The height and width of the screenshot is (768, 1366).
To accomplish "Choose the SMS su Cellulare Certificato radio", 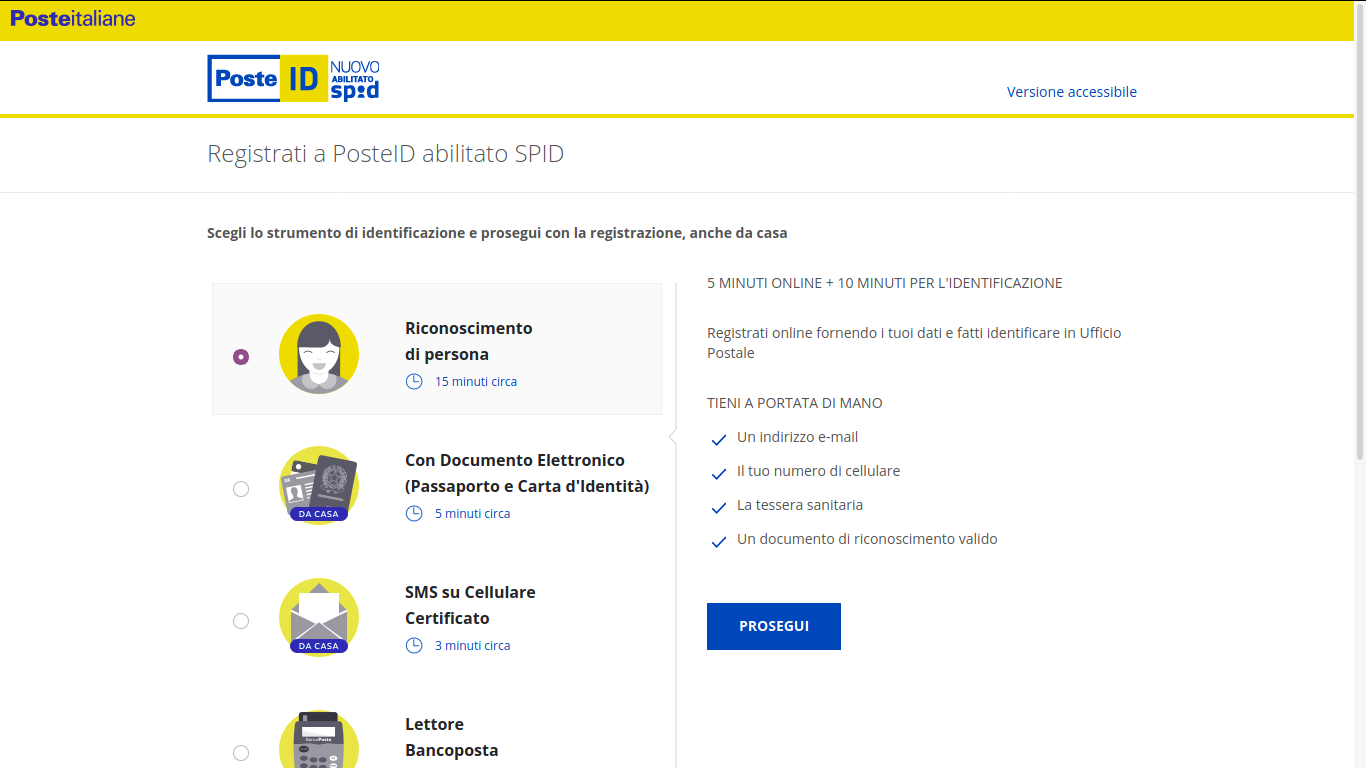I will point(241,621).
